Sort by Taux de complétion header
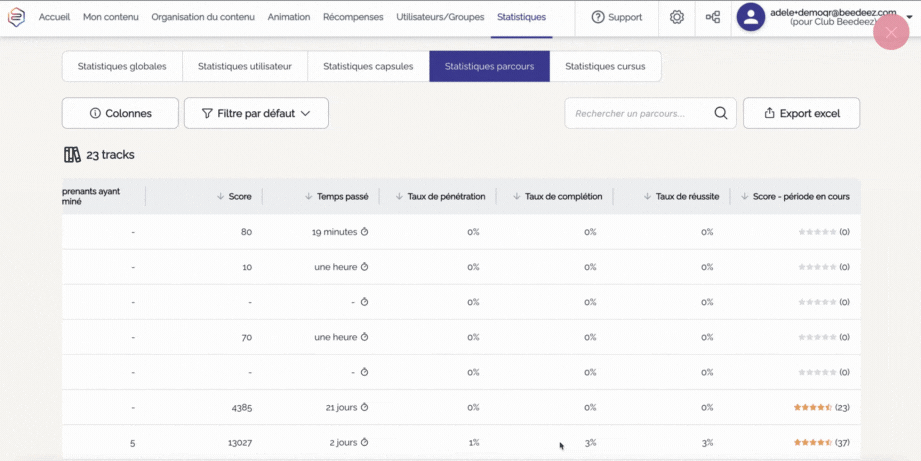This screenshot has width=921, height=461. pos(516,197)
